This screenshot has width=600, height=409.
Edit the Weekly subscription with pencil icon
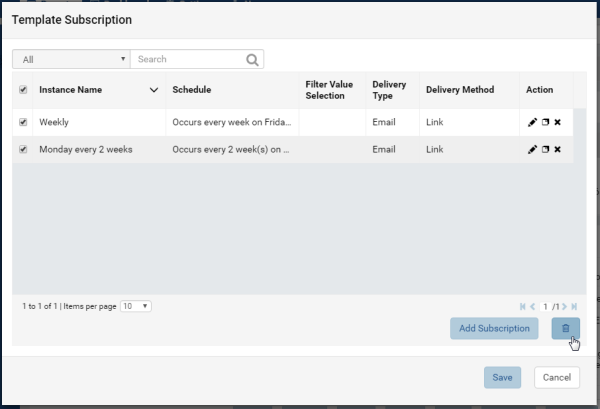[532, 122]
